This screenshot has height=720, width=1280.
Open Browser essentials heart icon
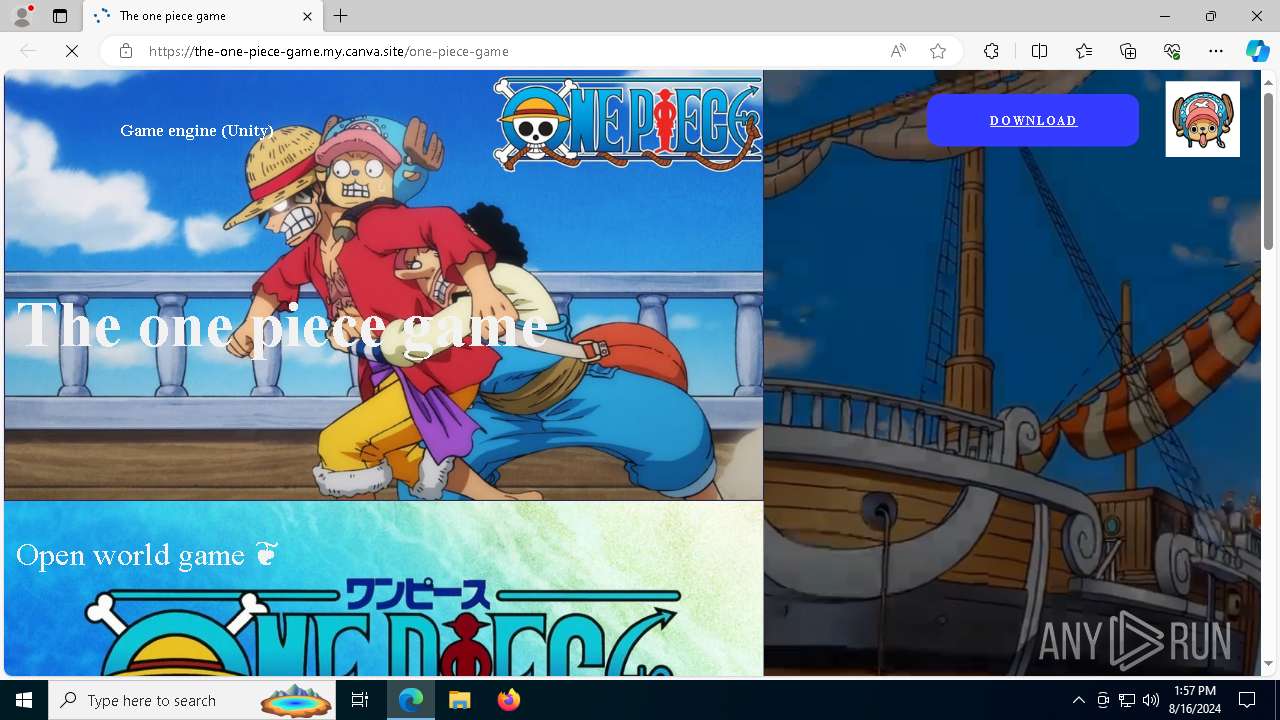(x=1172, y=51)
